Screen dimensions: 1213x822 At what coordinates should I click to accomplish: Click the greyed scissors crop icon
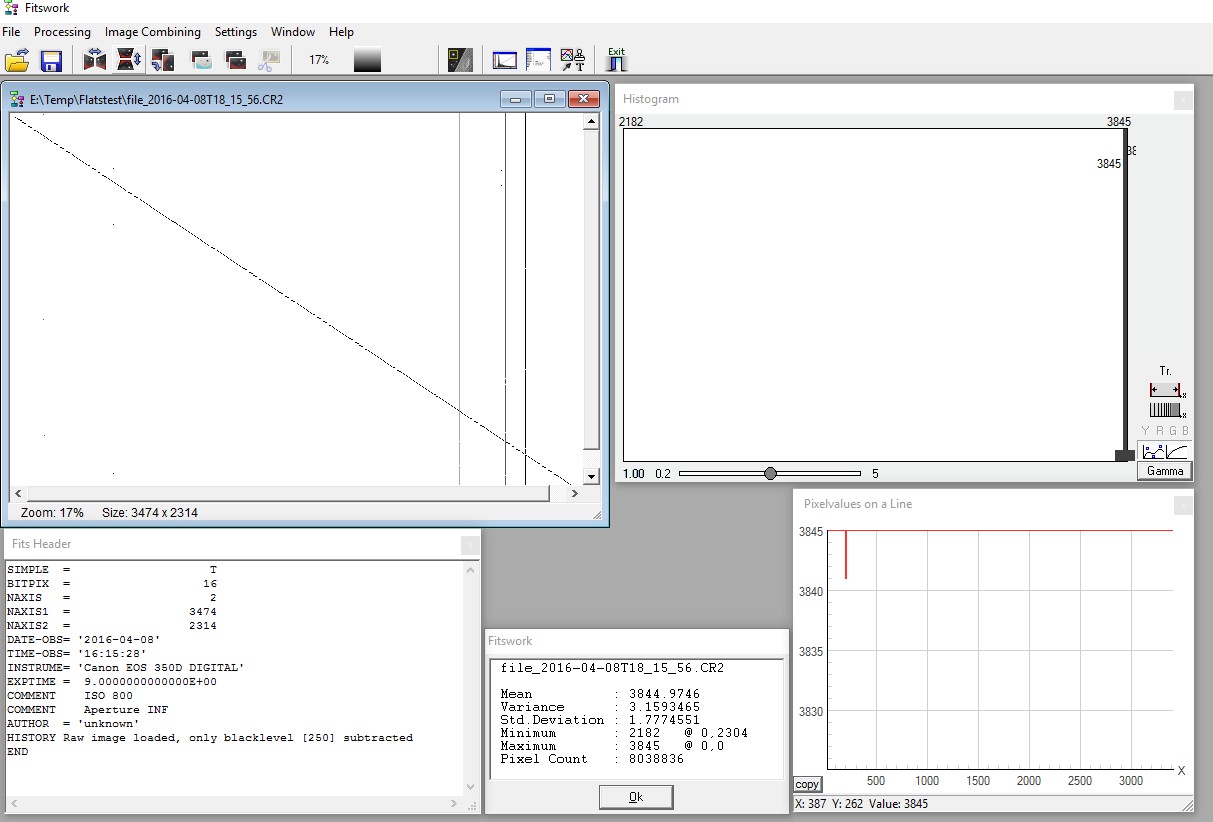click(268, 60)
